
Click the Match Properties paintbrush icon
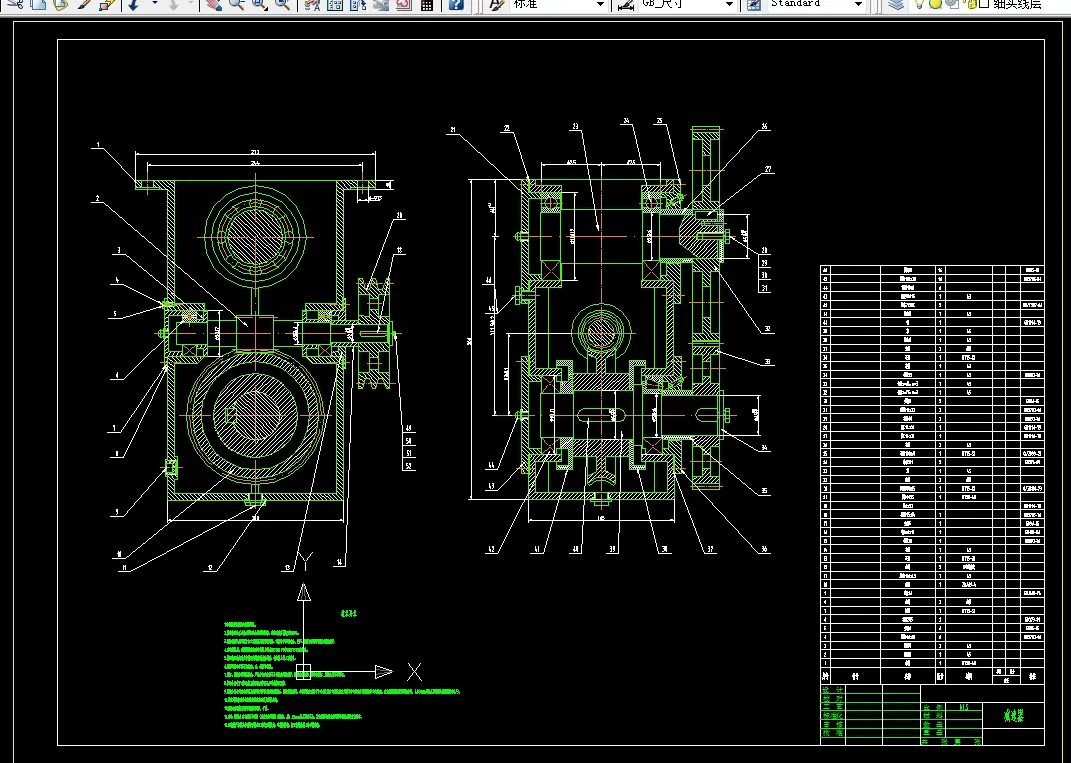[x=83, y=4]
